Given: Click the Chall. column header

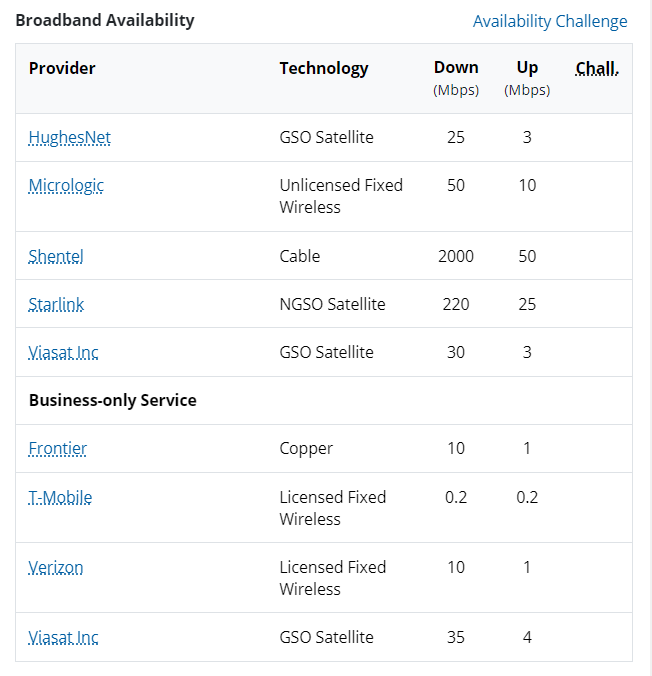Looking at the screenshot, I should click(597, 69).
